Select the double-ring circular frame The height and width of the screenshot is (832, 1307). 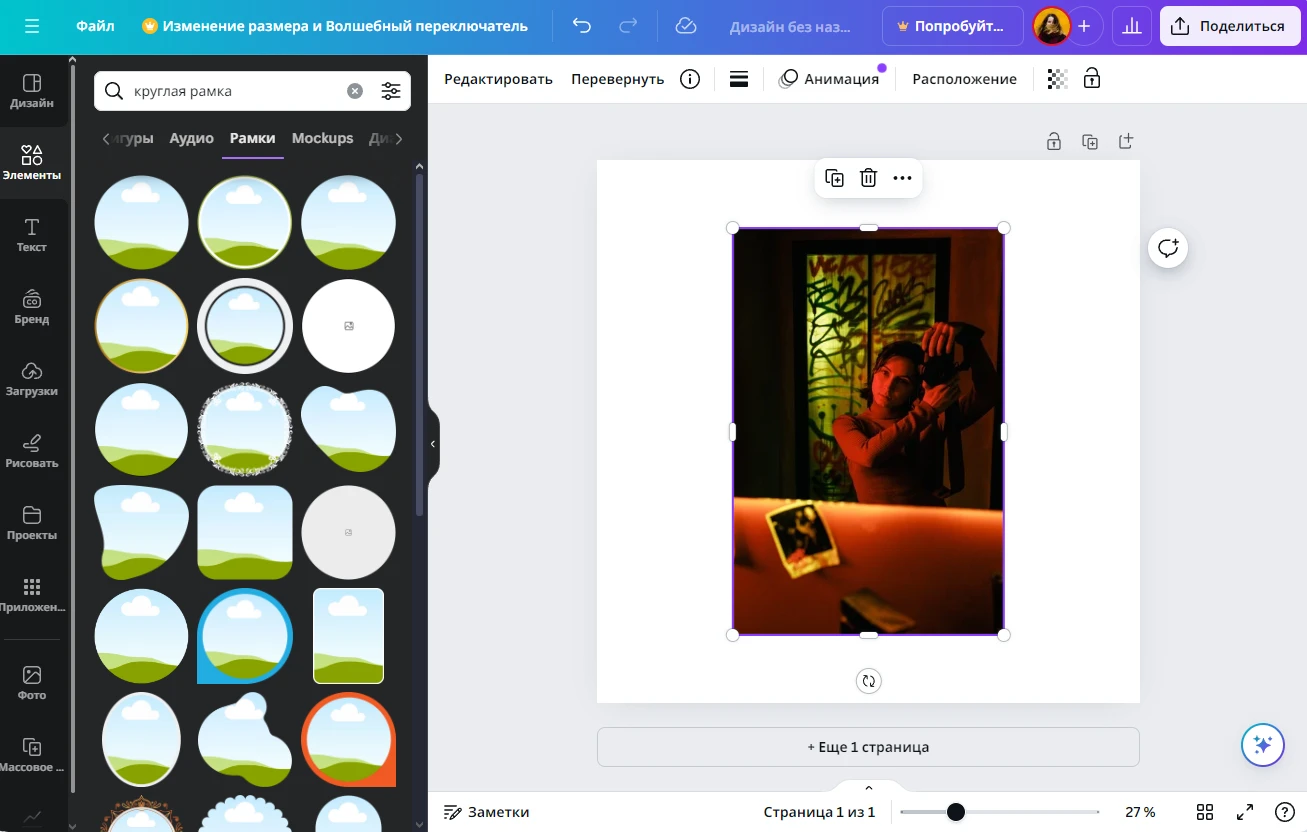tap(245, 326)
